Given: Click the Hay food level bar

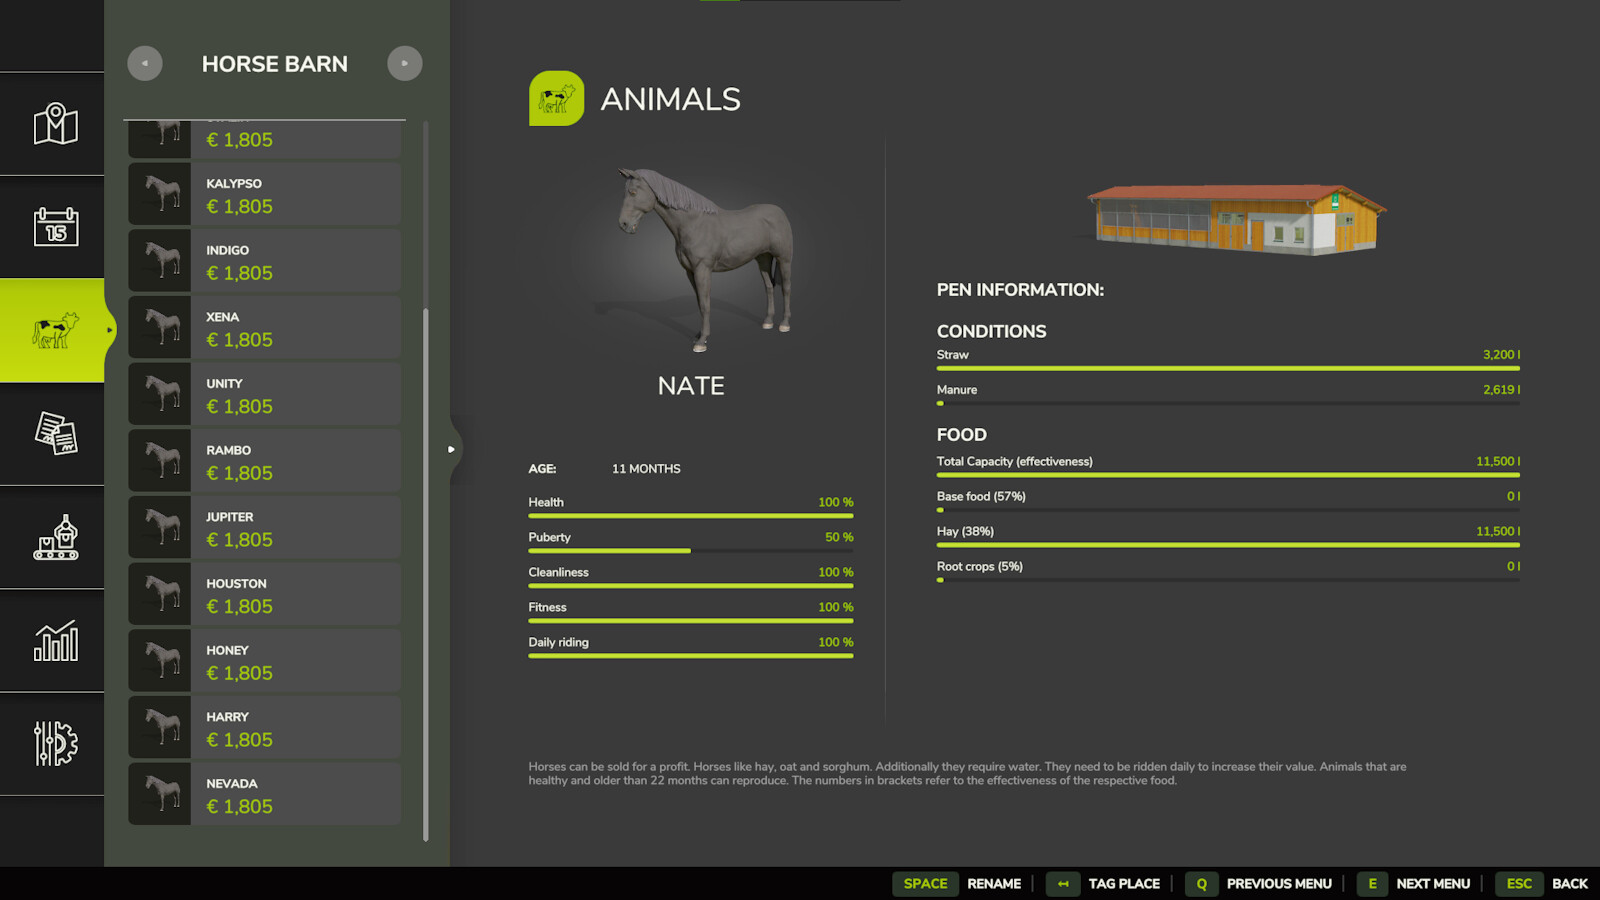Looking at the screenshot, I should (1228, 545).
